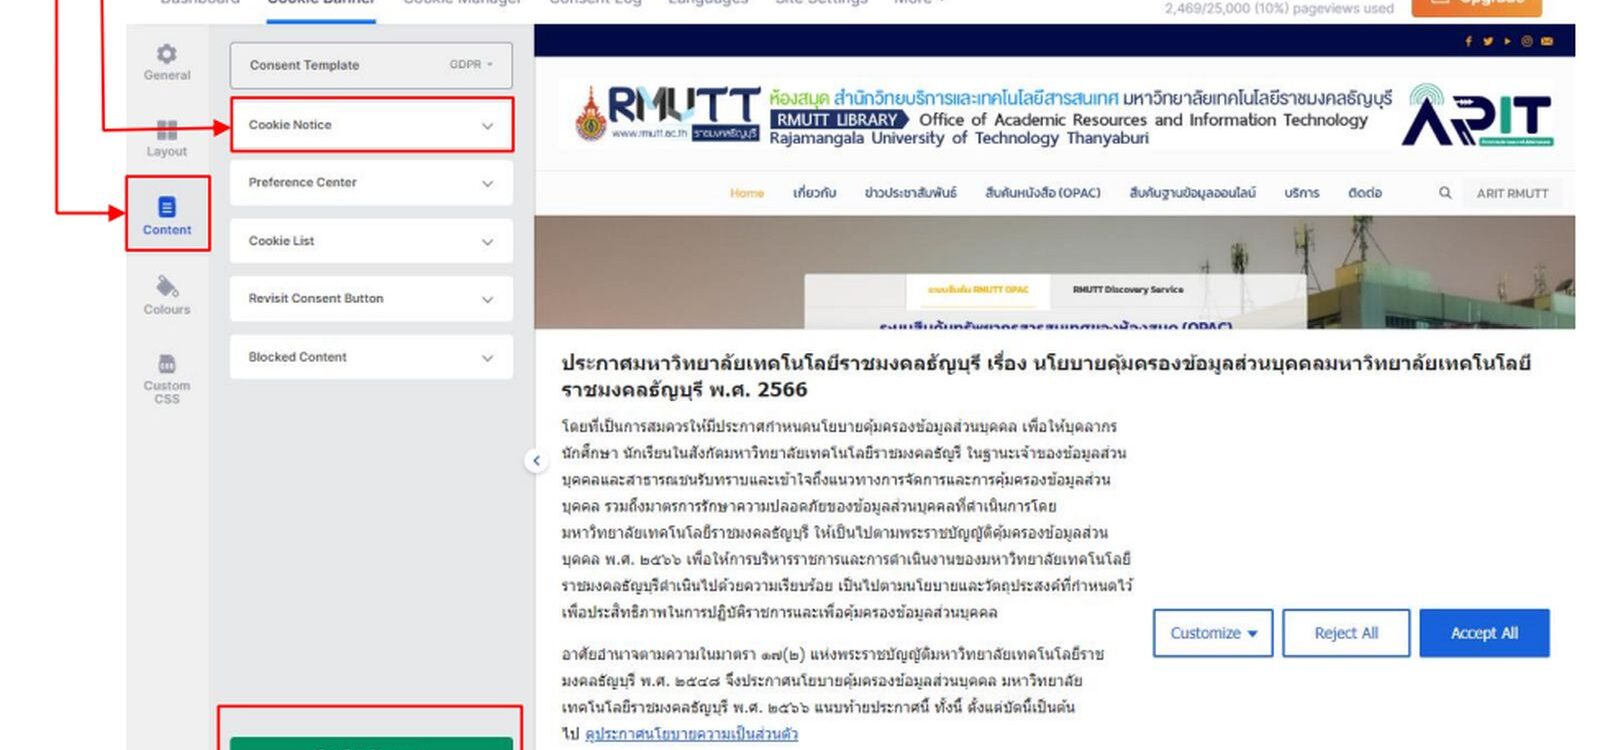This screenshot has height=750, width=1600.
Task: Click the cookie banner heading text
Action: tap(1046, 376)
